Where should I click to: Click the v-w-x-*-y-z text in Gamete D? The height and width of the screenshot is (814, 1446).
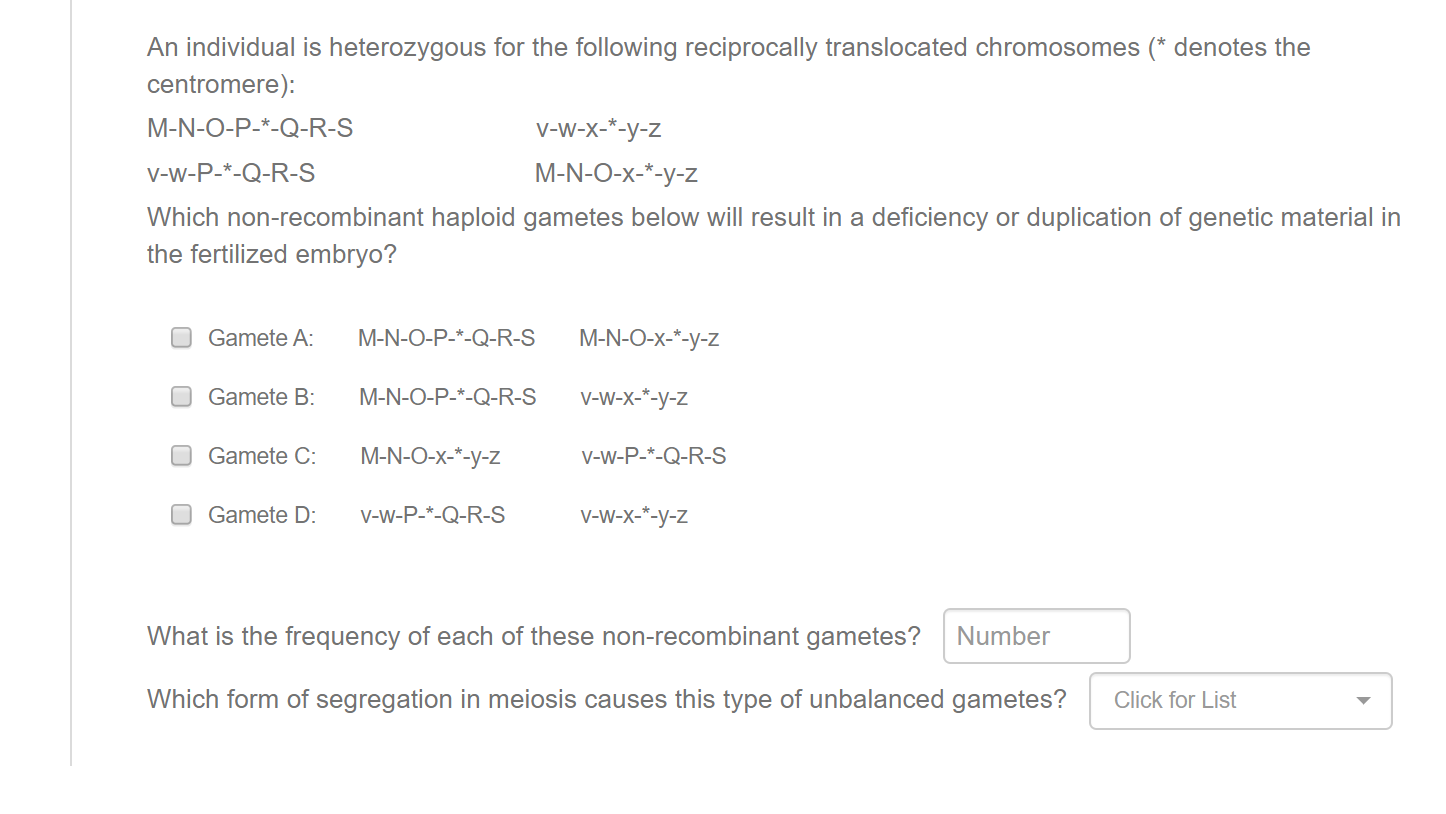click(x=633, y=515)
